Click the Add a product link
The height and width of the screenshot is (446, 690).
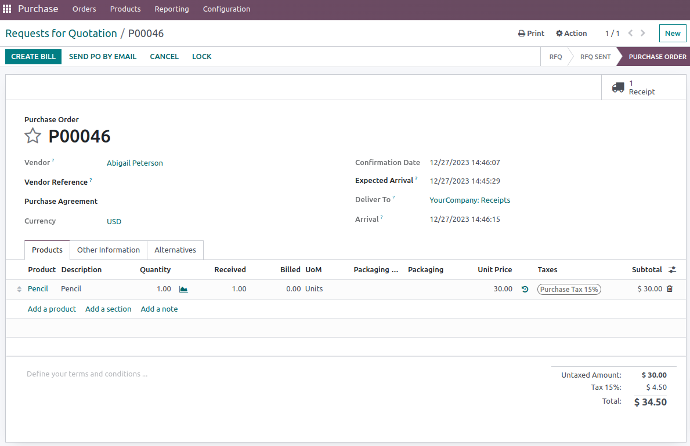52,309
